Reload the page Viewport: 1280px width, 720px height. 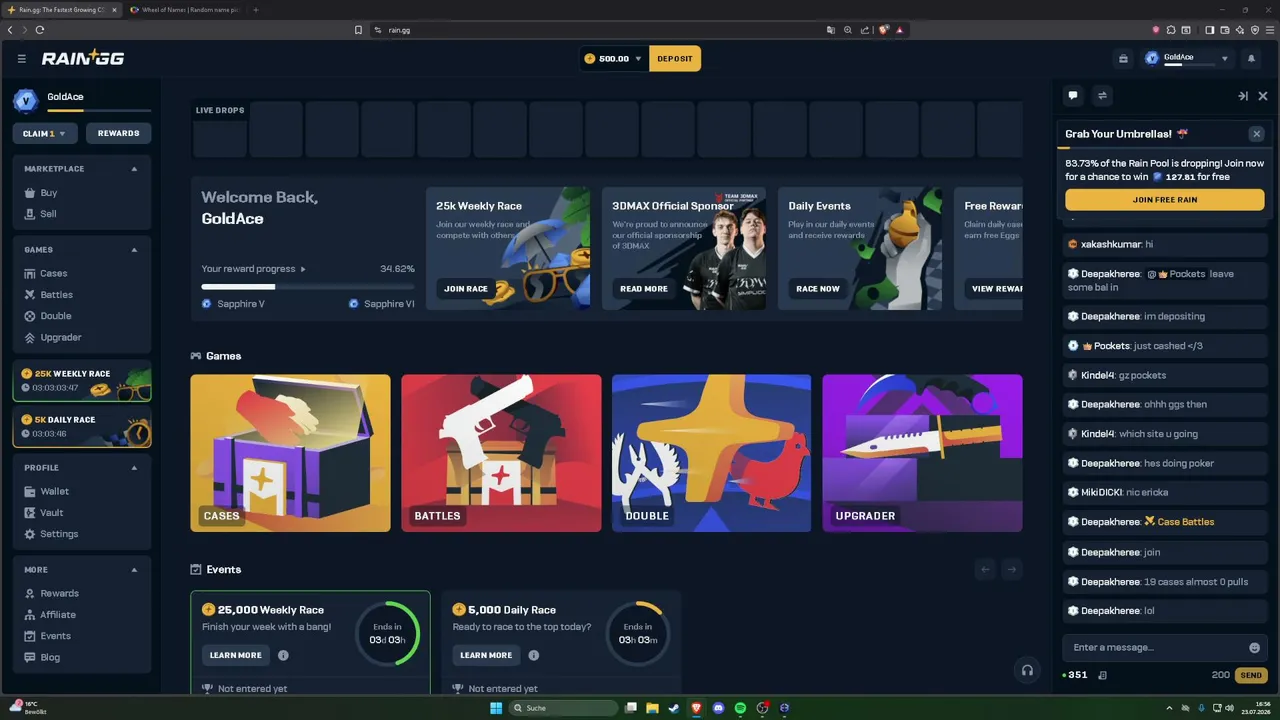pyautogui.click(x=40, y=30)
